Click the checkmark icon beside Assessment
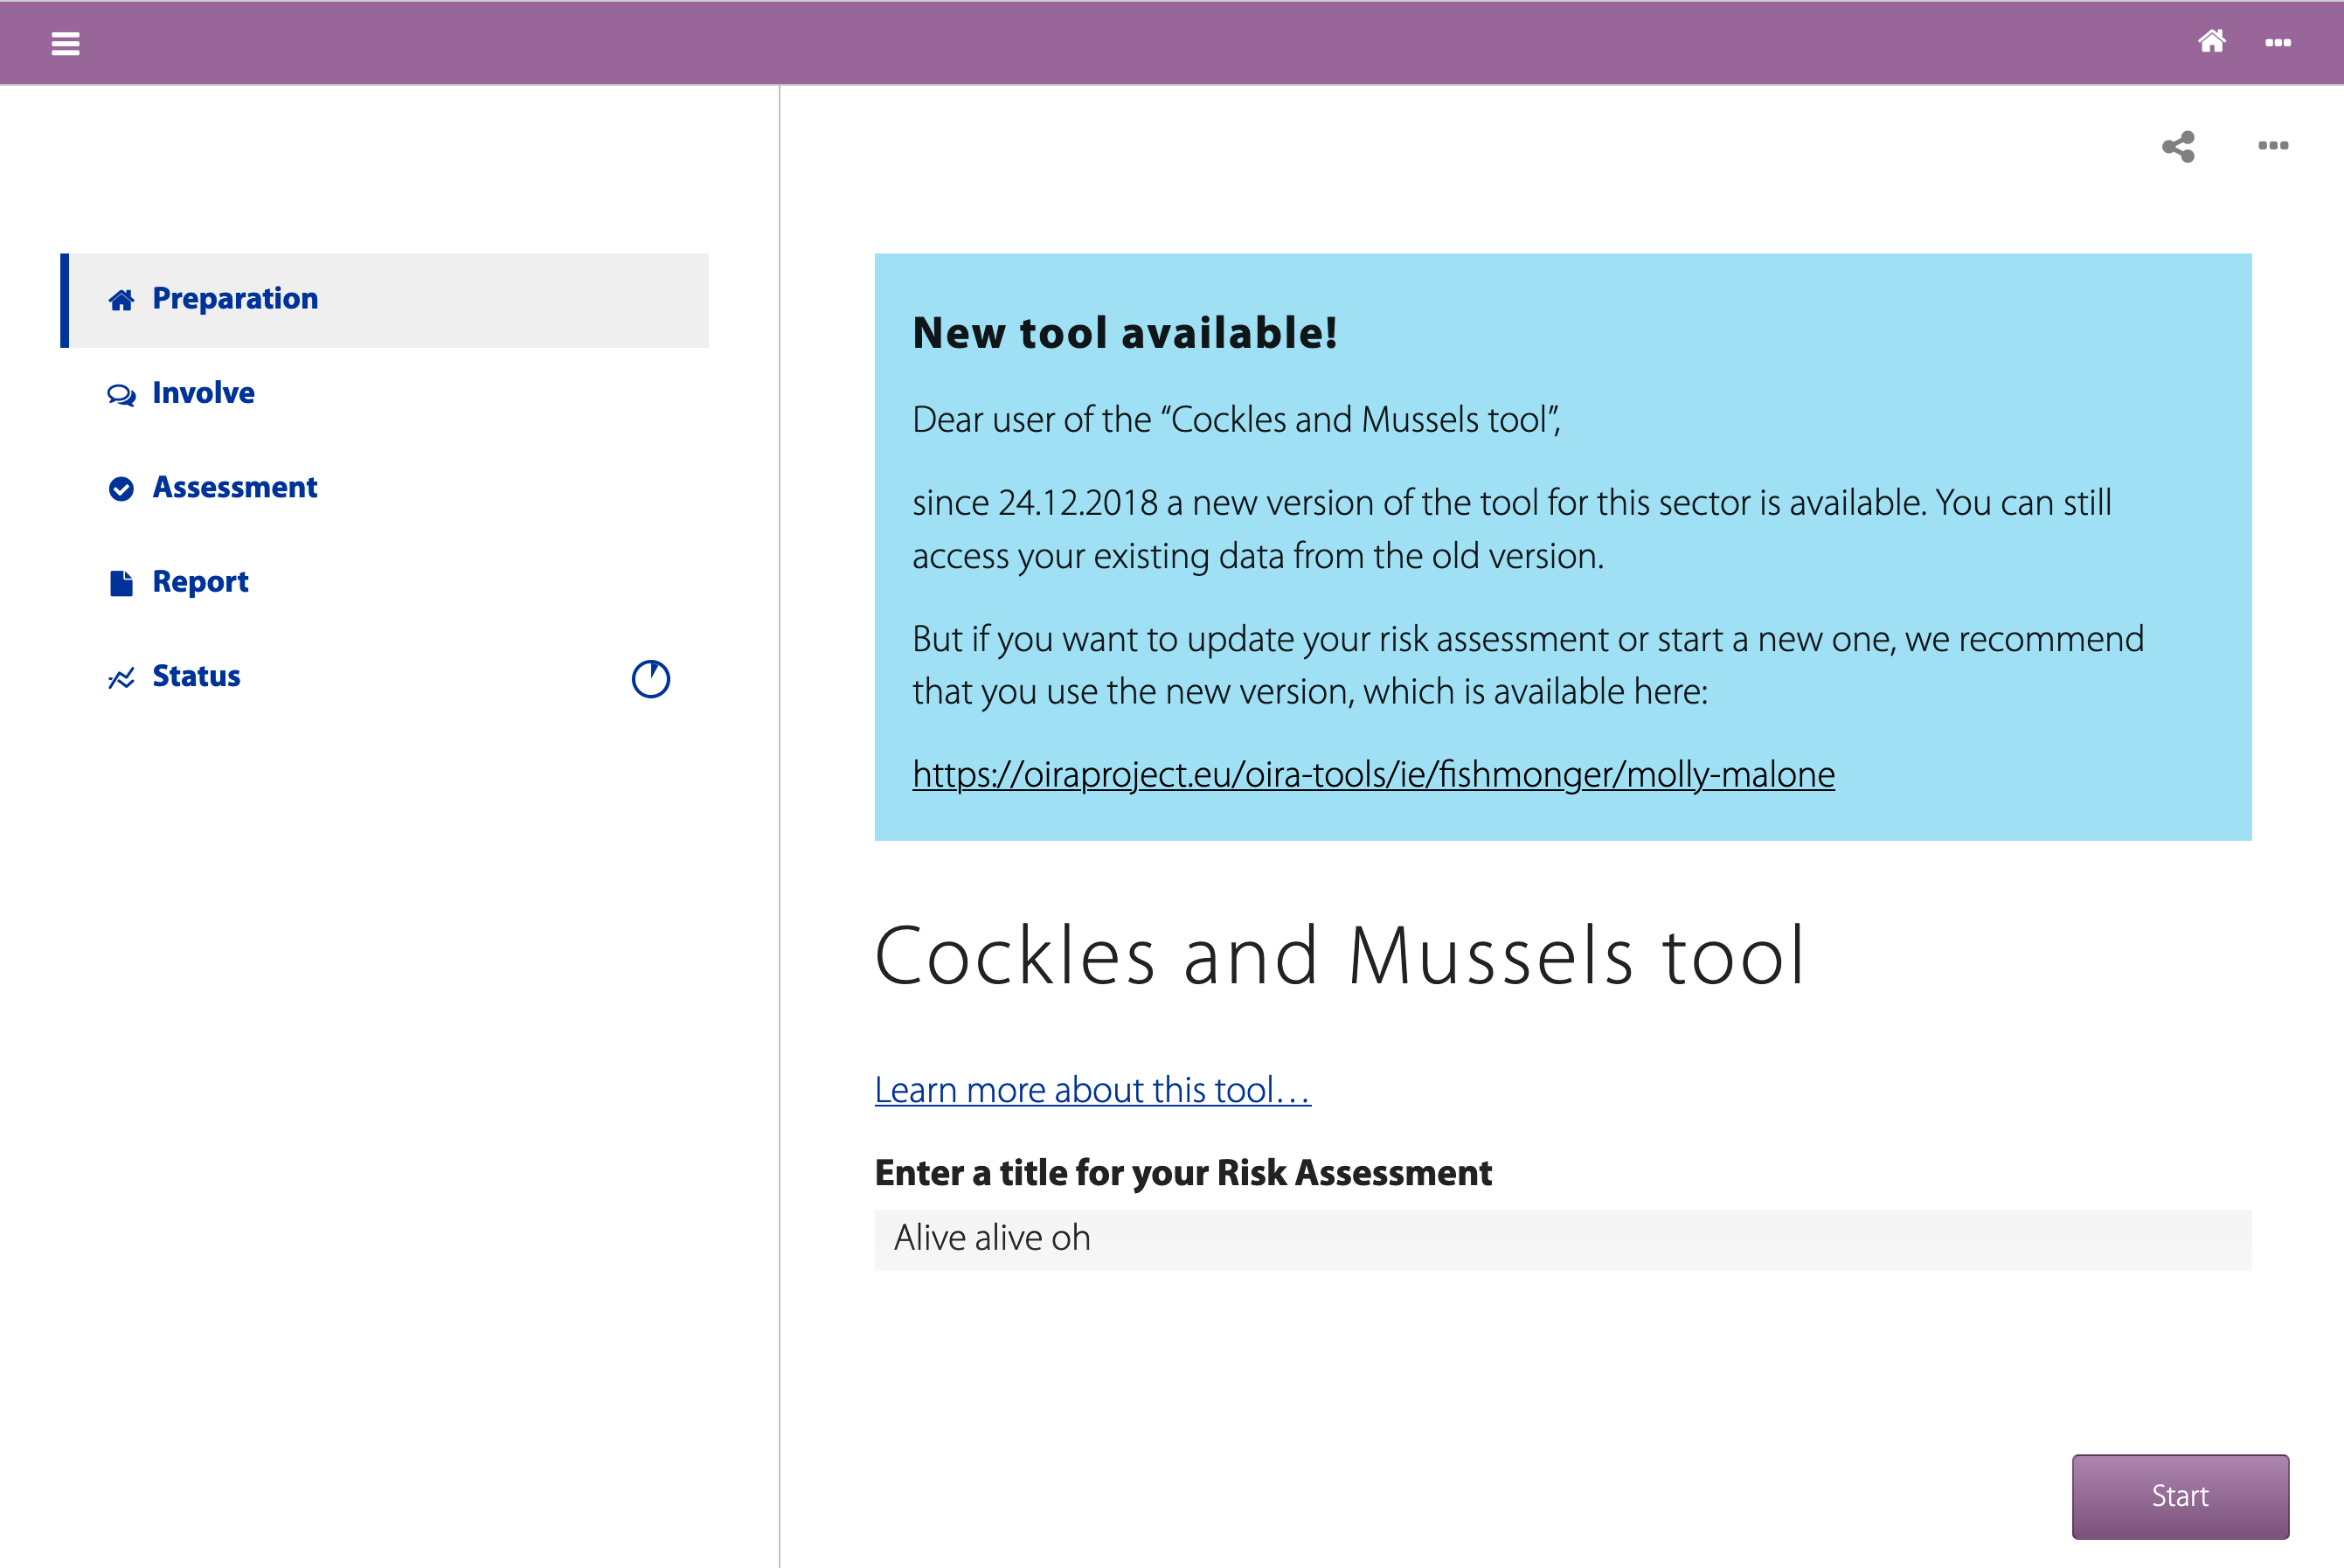Image resolution: width=2344 pixels, height=1568 pixels. 121,489
